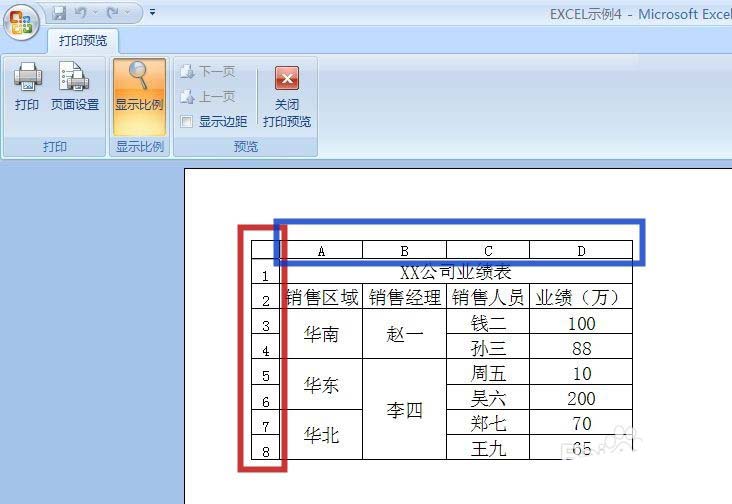Select the 打印预览 ribbon tab
732x504 pixels.
point(83,41)
